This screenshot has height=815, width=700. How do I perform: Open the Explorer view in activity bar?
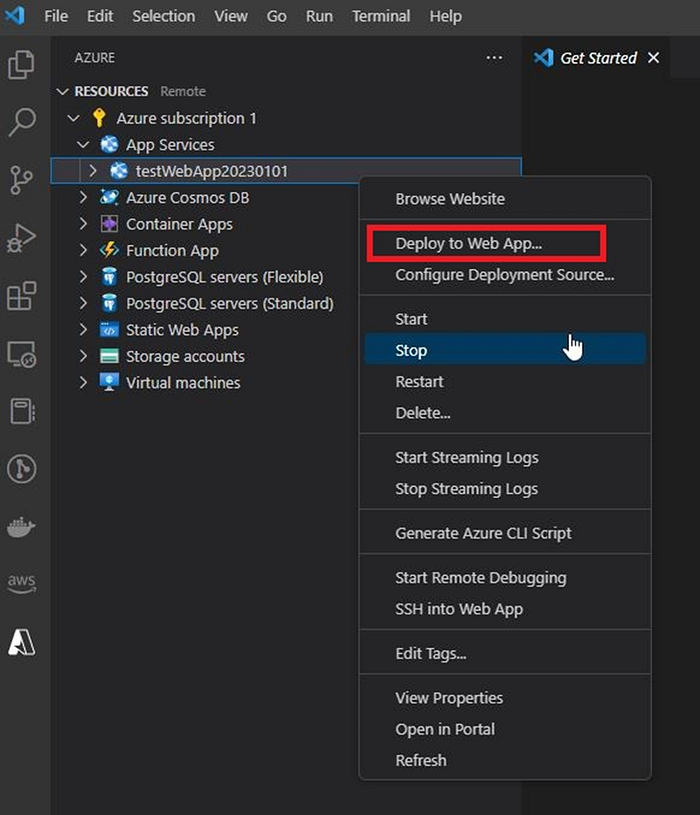21,65
